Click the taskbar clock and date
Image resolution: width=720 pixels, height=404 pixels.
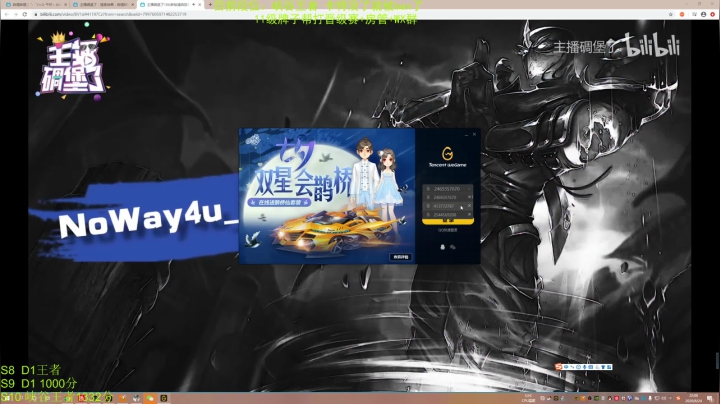(x=693, y=398)
